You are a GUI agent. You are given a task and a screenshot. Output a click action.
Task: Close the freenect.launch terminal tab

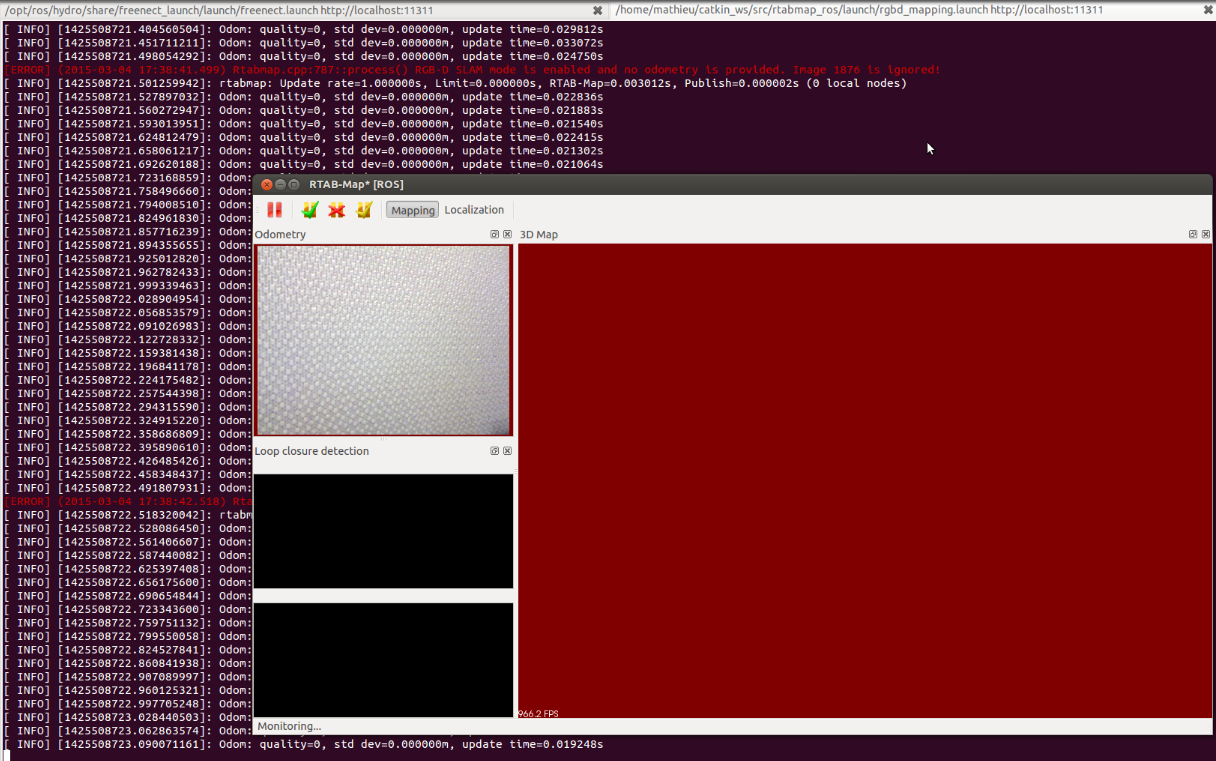598,10
